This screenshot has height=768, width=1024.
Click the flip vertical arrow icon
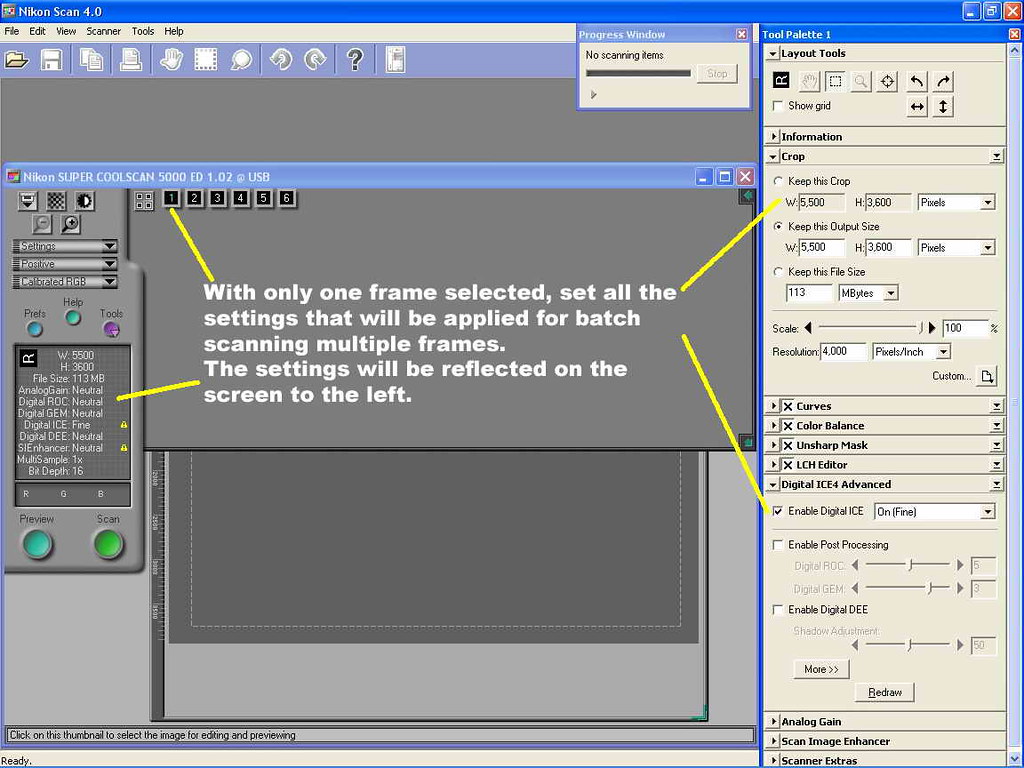[943, 106]
